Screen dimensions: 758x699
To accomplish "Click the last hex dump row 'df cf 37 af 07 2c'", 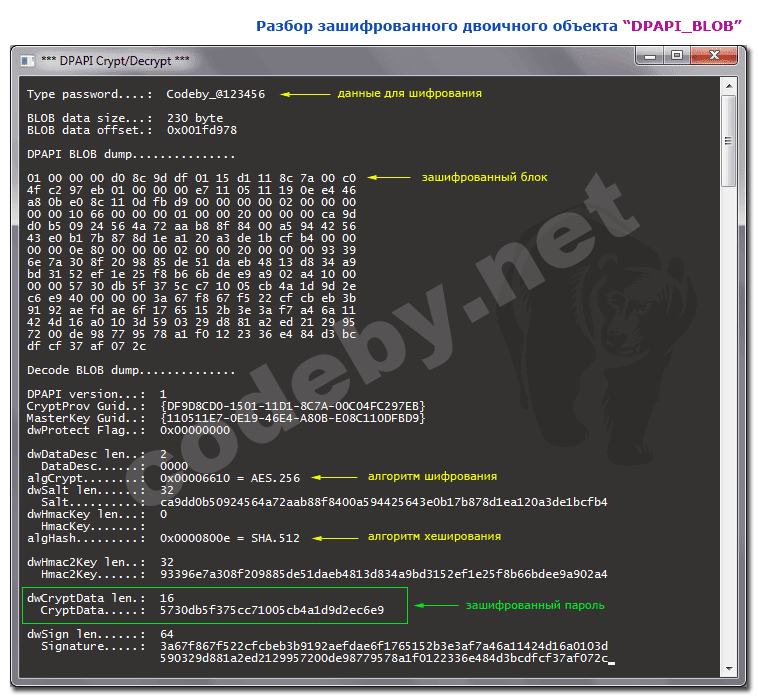I will 87,346.
